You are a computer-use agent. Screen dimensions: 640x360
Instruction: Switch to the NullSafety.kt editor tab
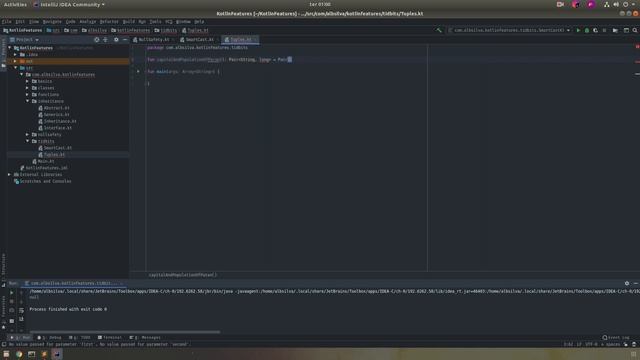click(153, 40)
